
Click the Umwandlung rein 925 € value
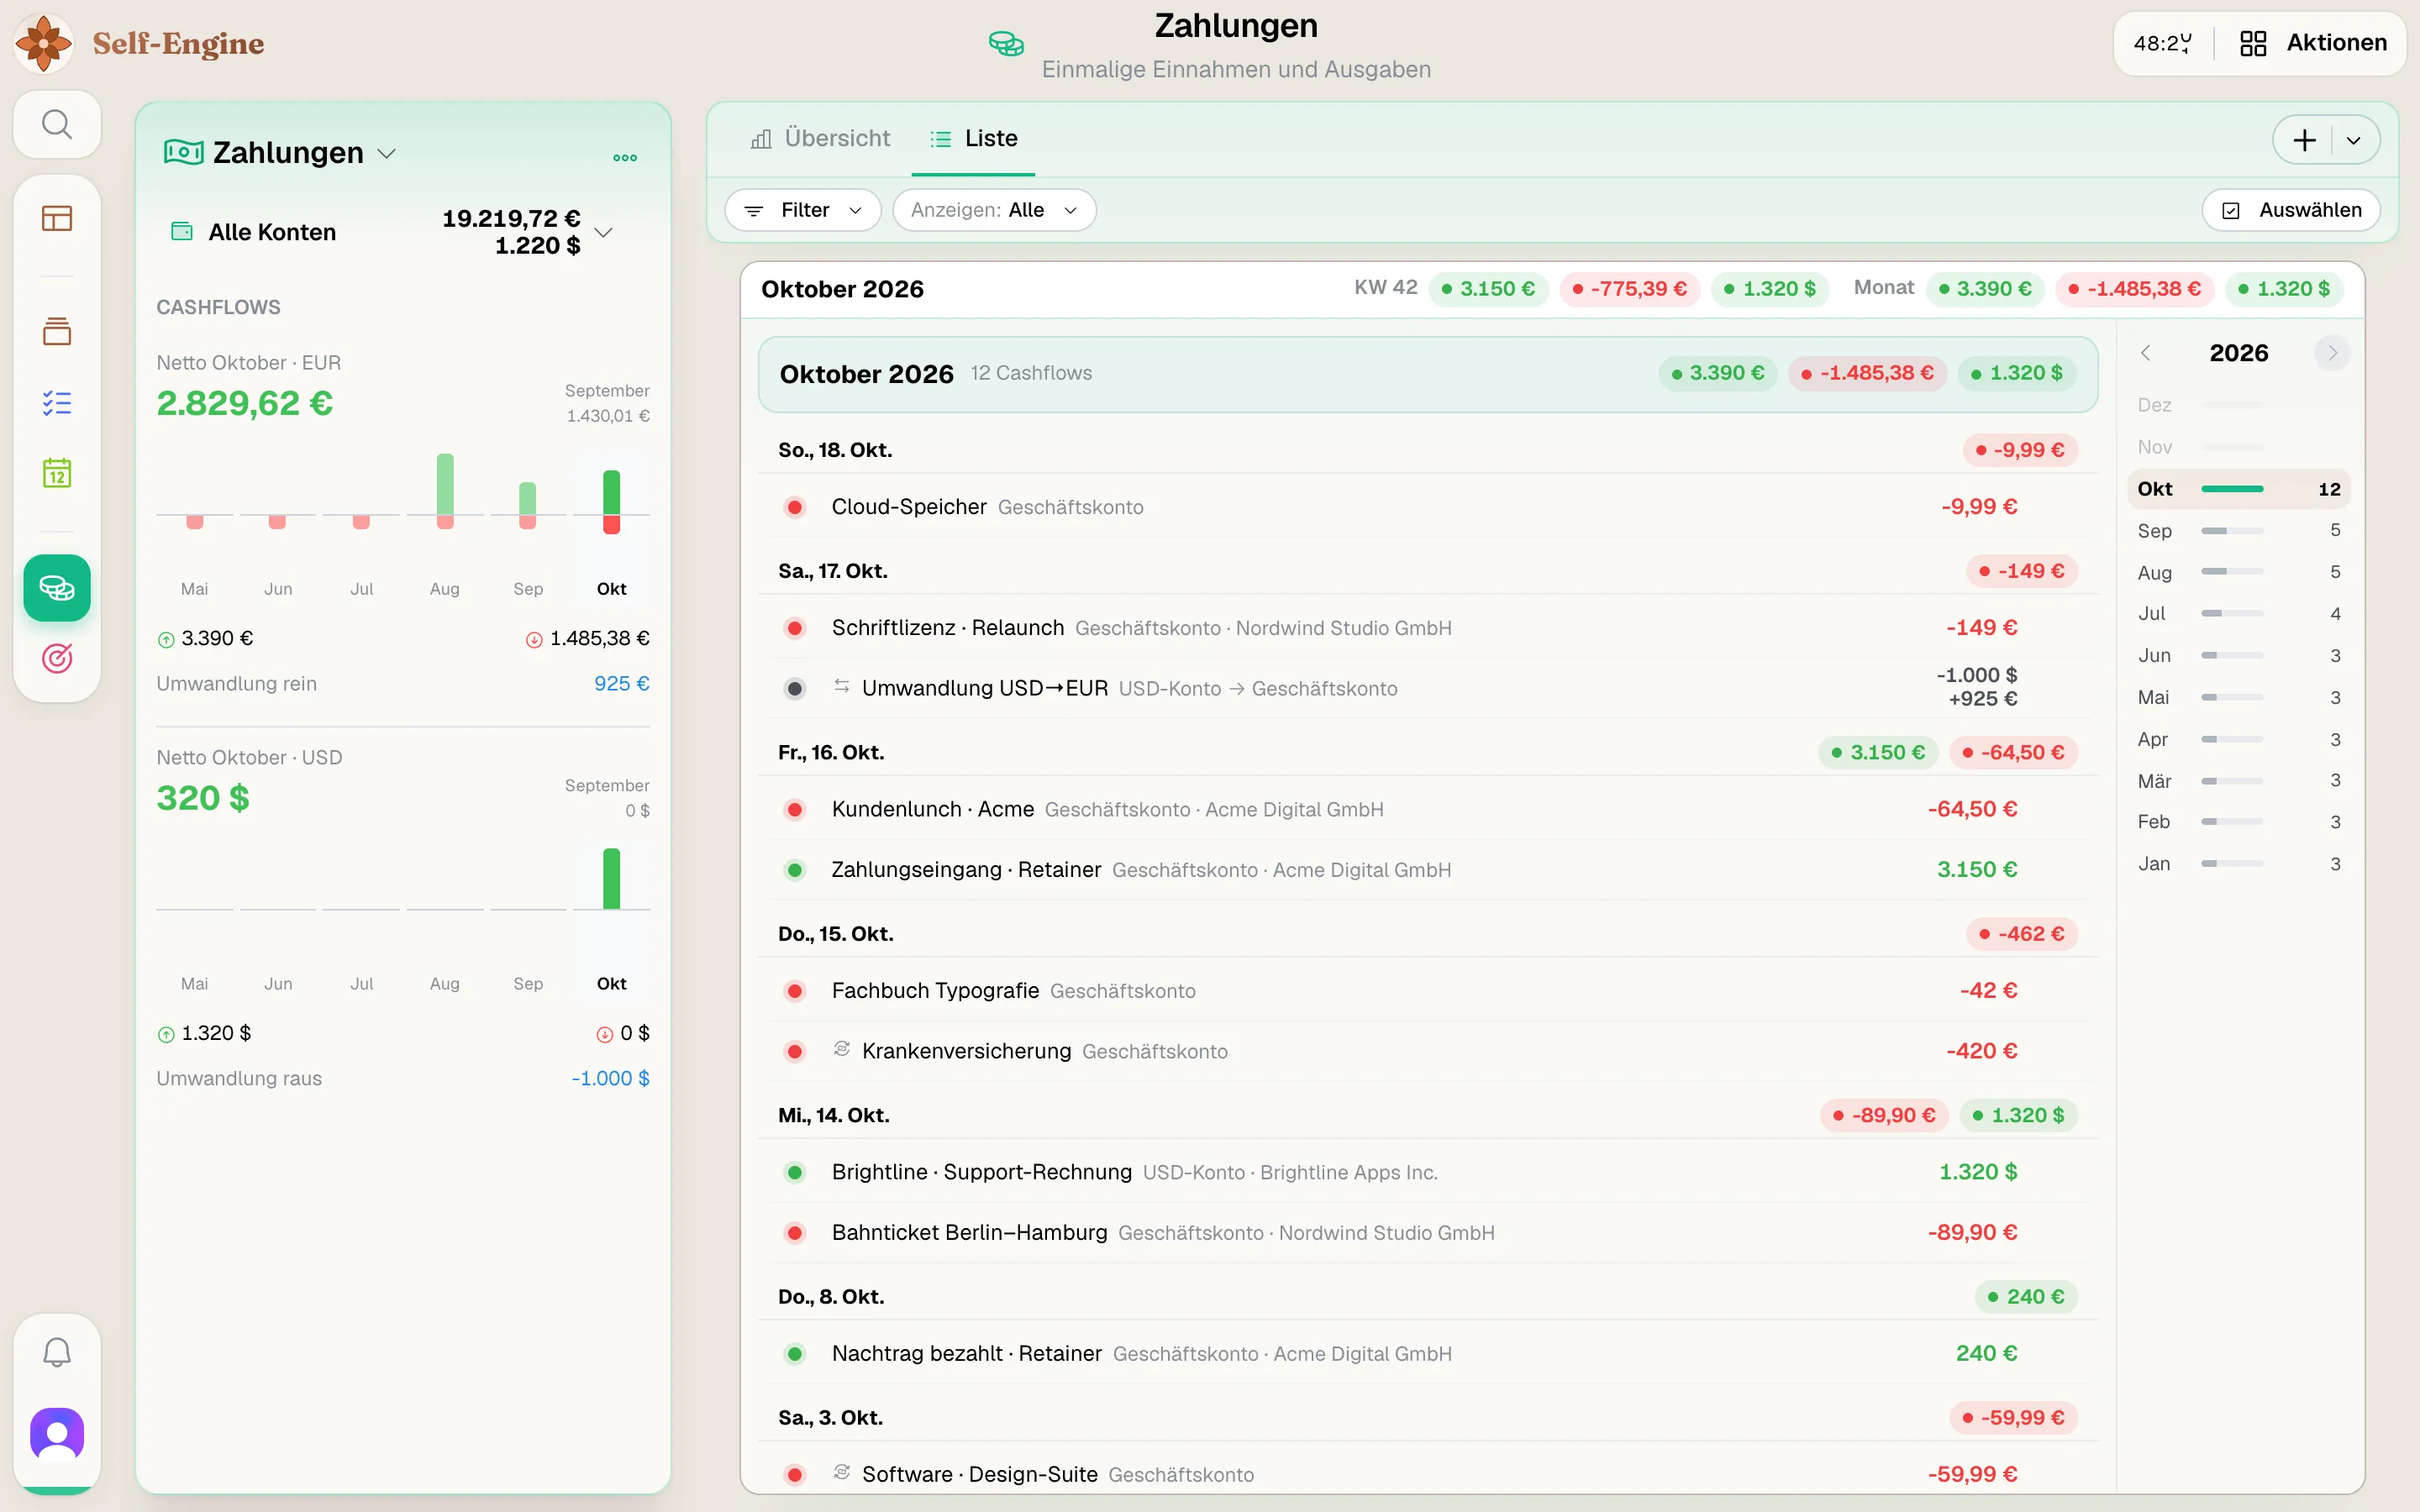click(x=621, y=684)
